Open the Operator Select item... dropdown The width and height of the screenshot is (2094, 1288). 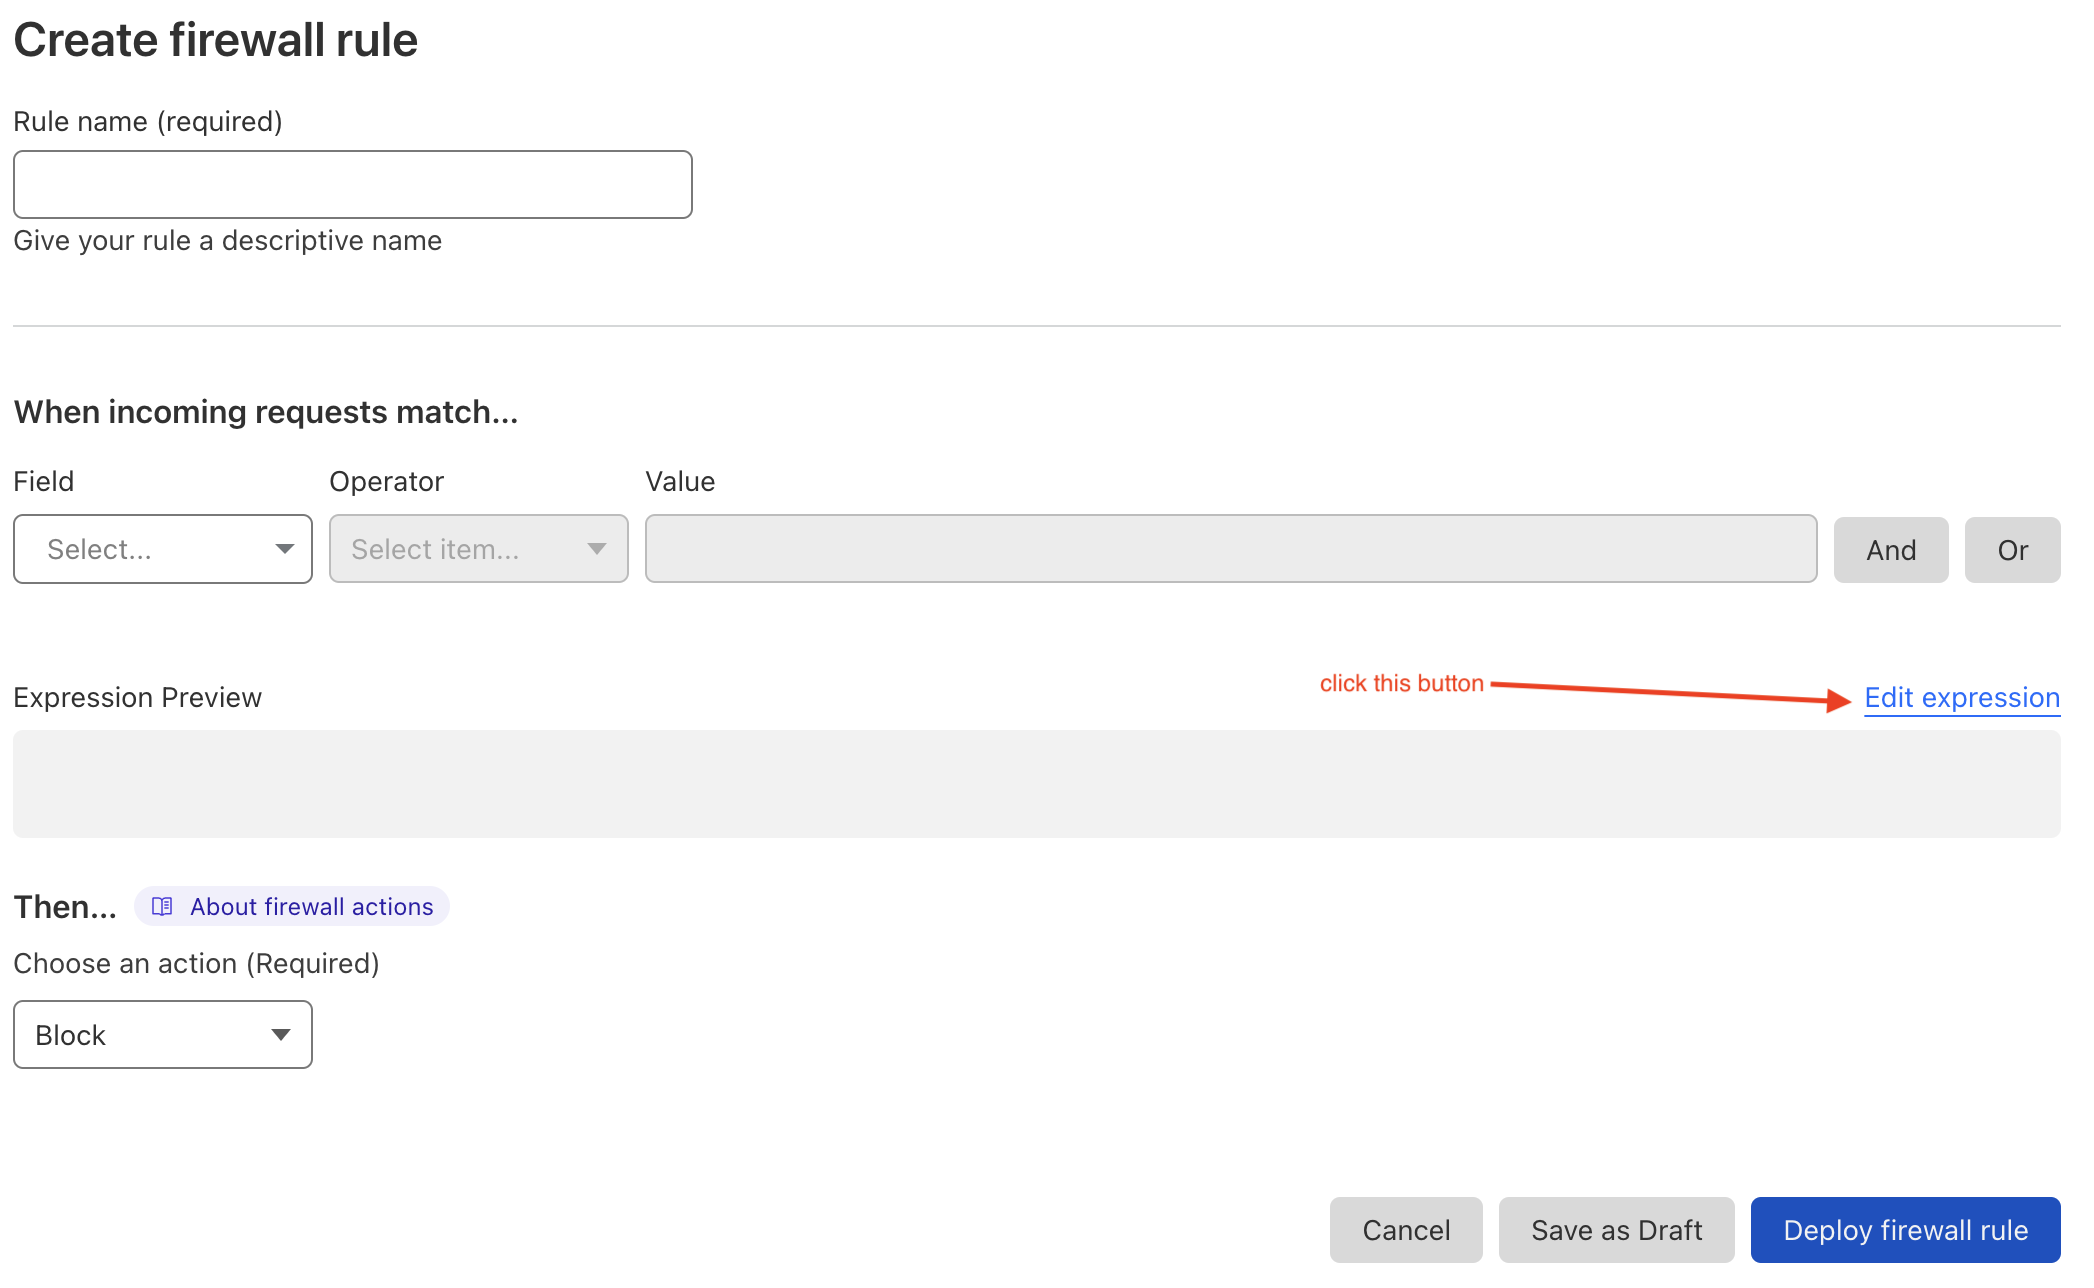478,548
